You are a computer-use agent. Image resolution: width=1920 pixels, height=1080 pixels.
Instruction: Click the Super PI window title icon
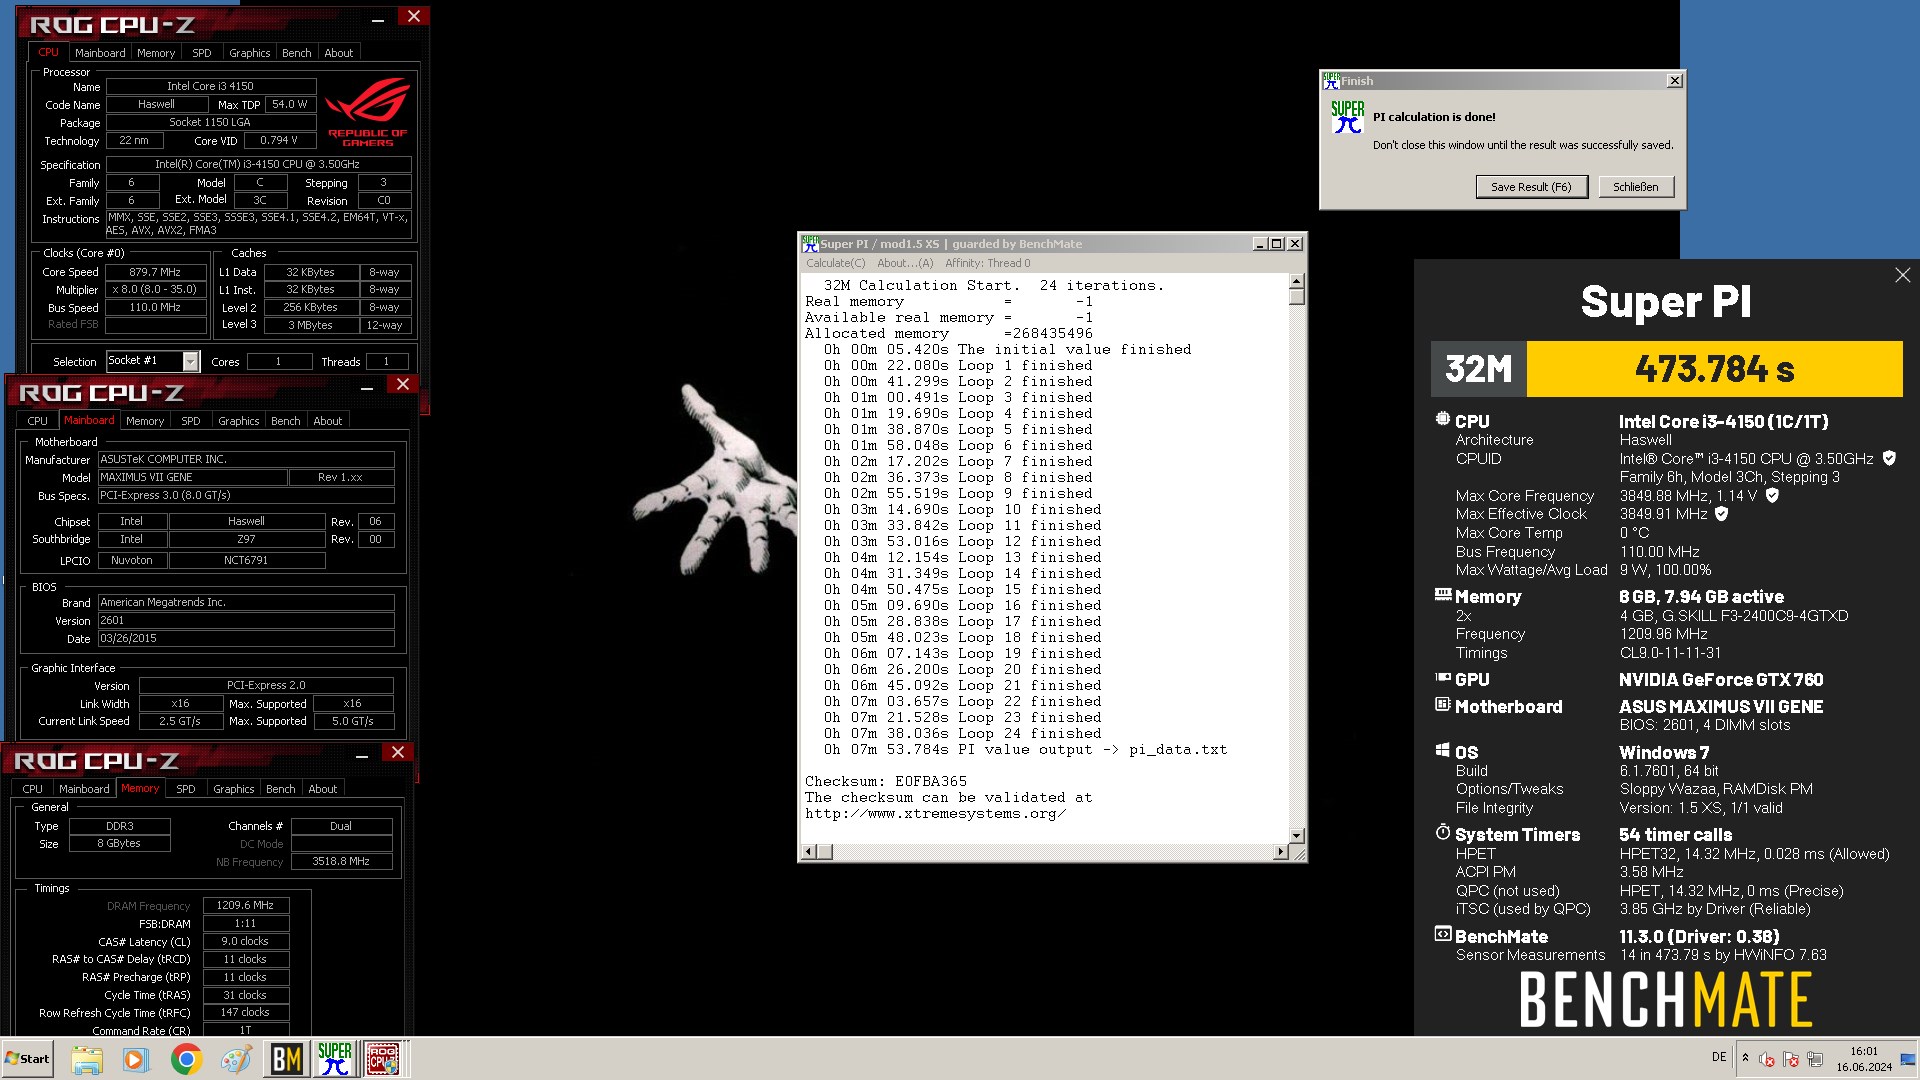(810, 243)
